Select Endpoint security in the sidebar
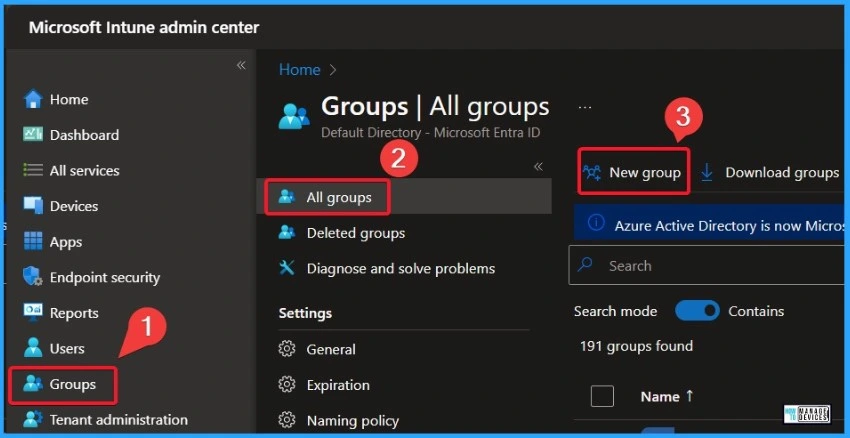Viewport: 850px width, 438px height. 105,278
